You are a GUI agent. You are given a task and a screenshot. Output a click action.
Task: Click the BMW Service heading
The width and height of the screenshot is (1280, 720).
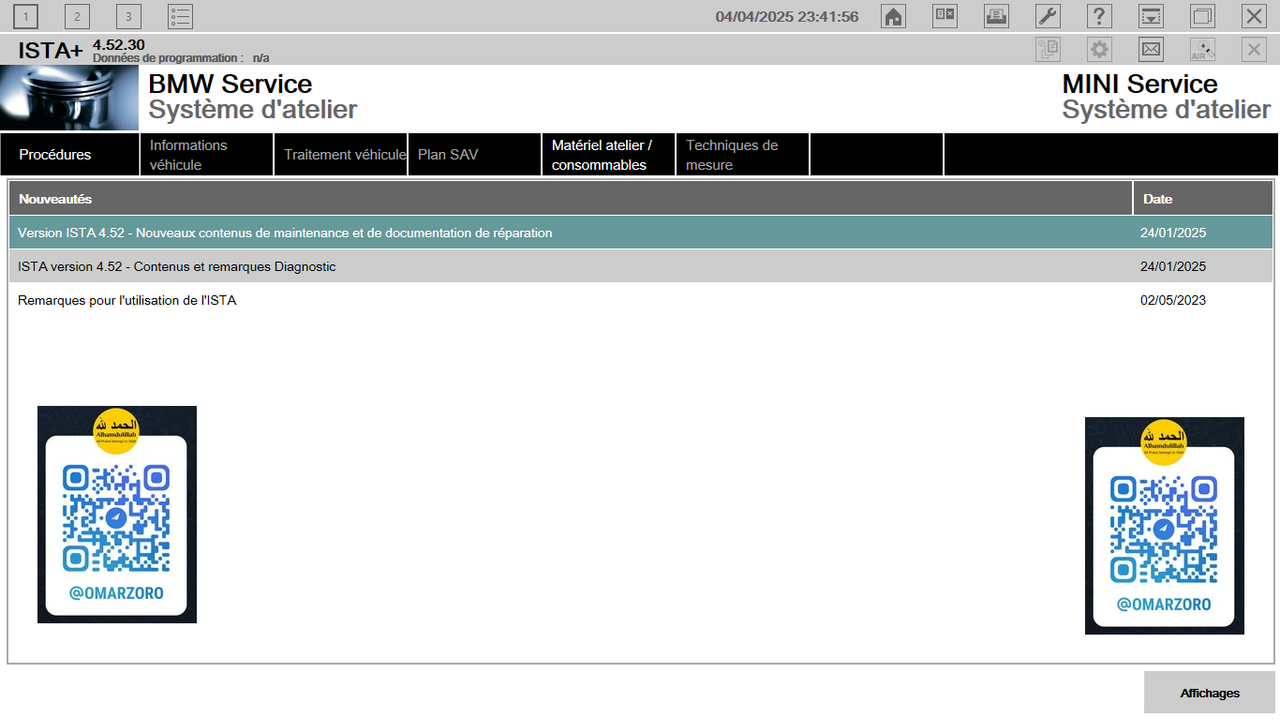(x=230, y=84)
